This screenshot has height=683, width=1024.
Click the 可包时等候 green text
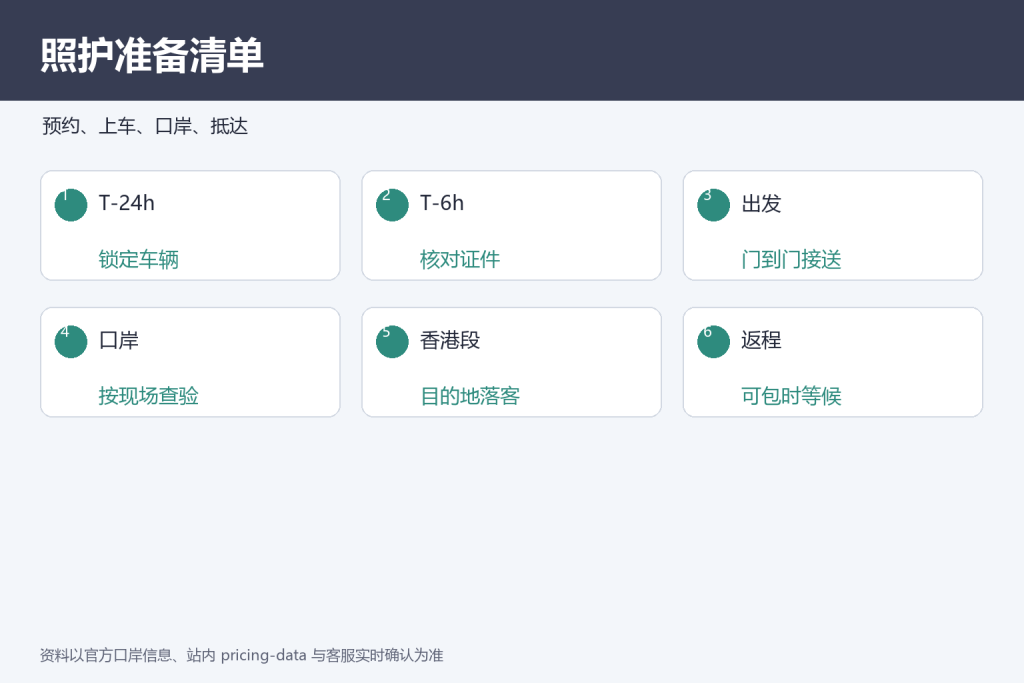[x=792, y=396]
